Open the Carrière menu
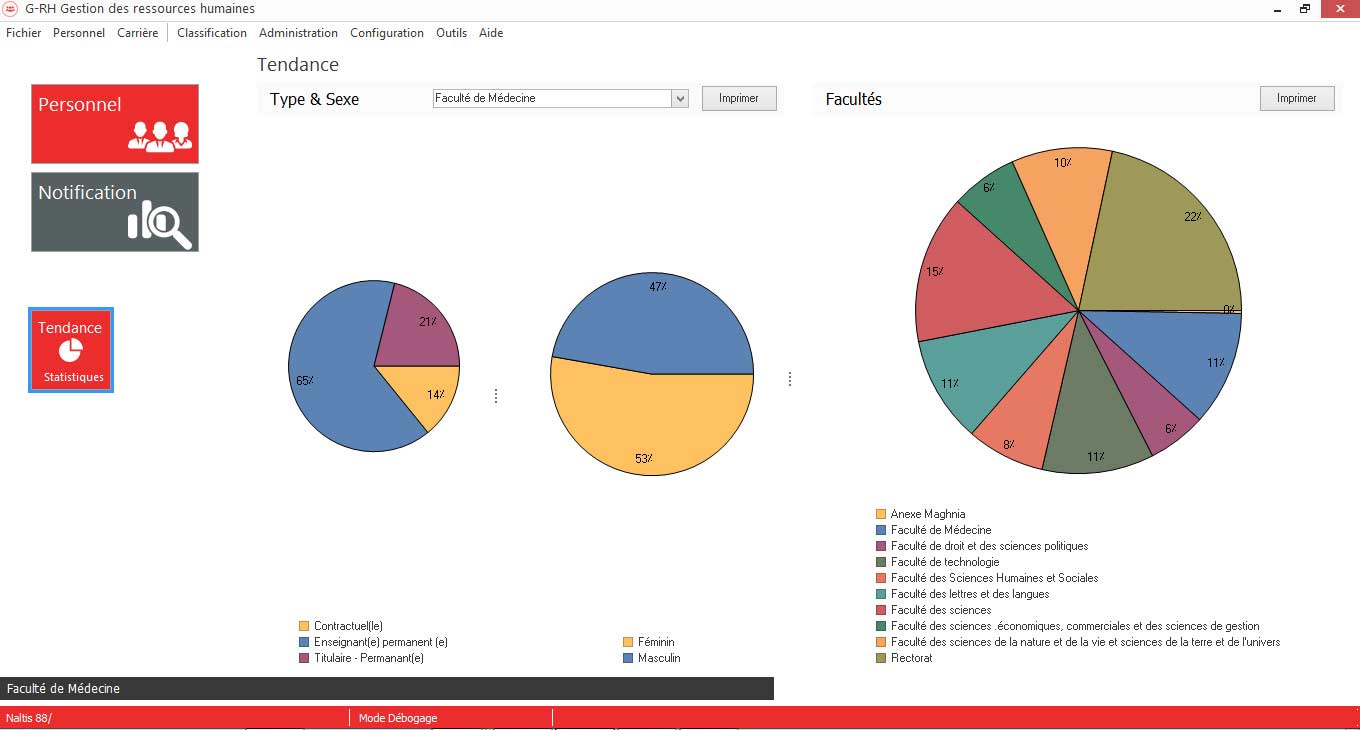 (x=137, y=33)
